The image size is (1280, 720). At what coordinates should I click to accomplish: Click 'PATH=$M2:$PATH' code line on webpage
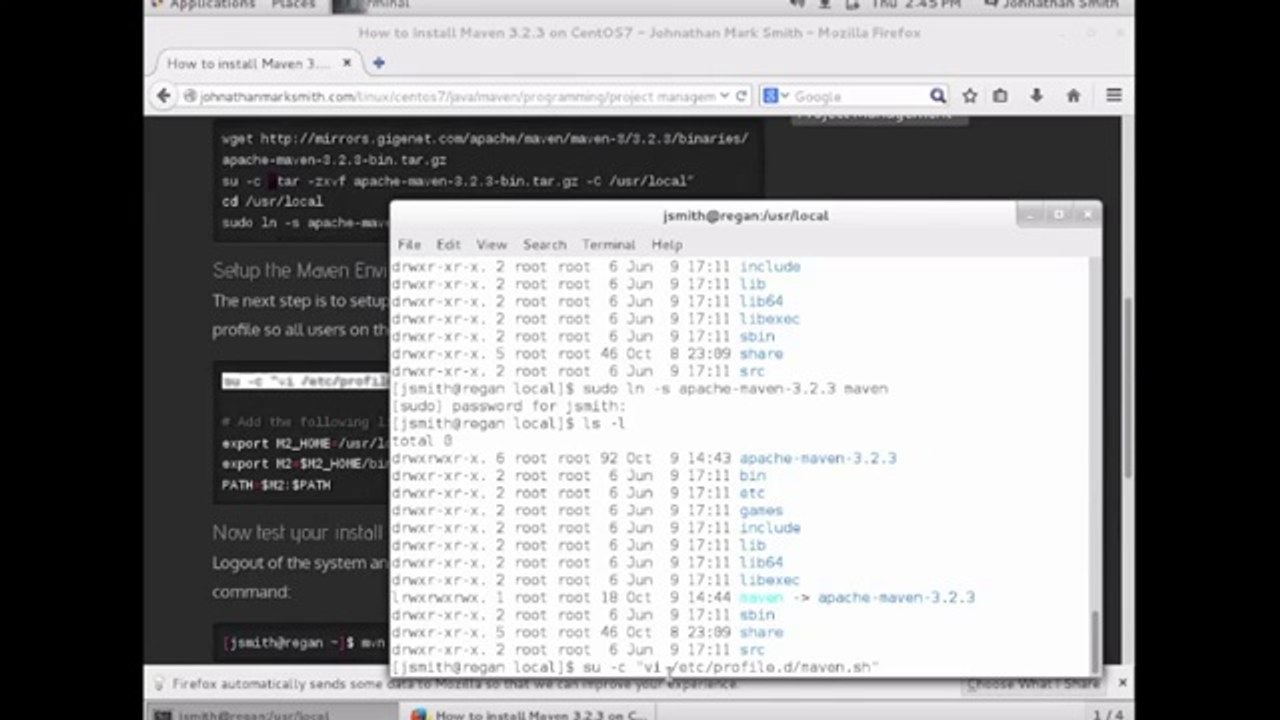pos(276,485)
